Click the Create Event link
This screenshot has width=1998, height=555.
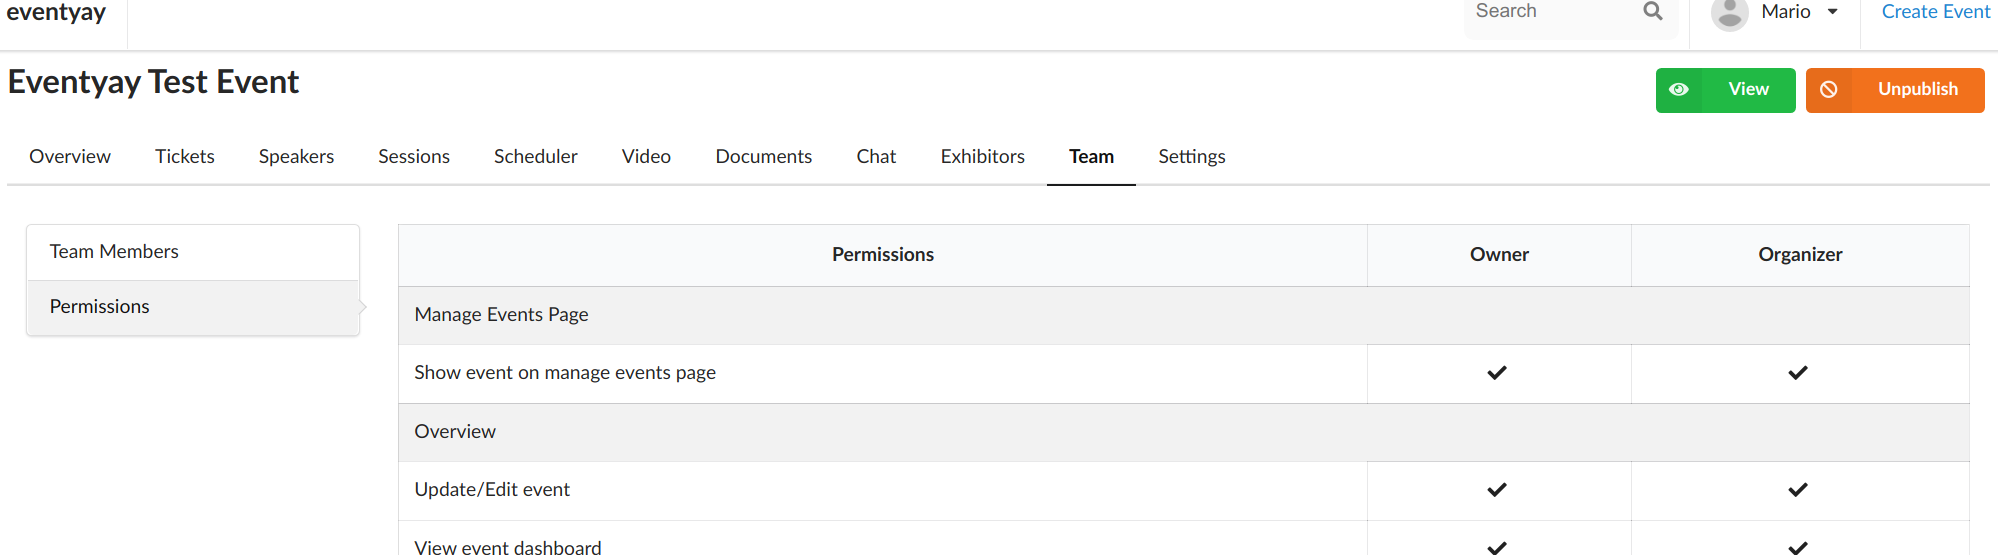1936,12
